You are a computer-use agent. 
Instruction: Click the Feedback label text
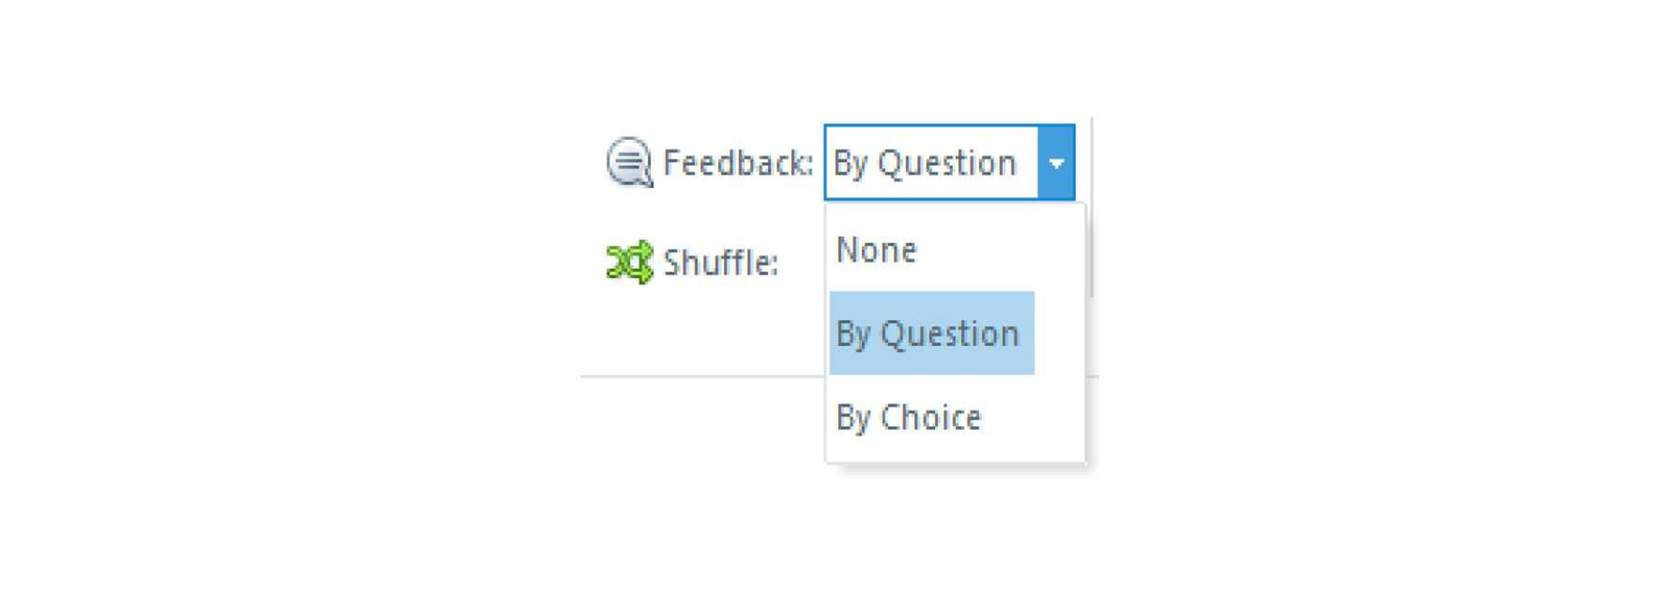[738, 162]
